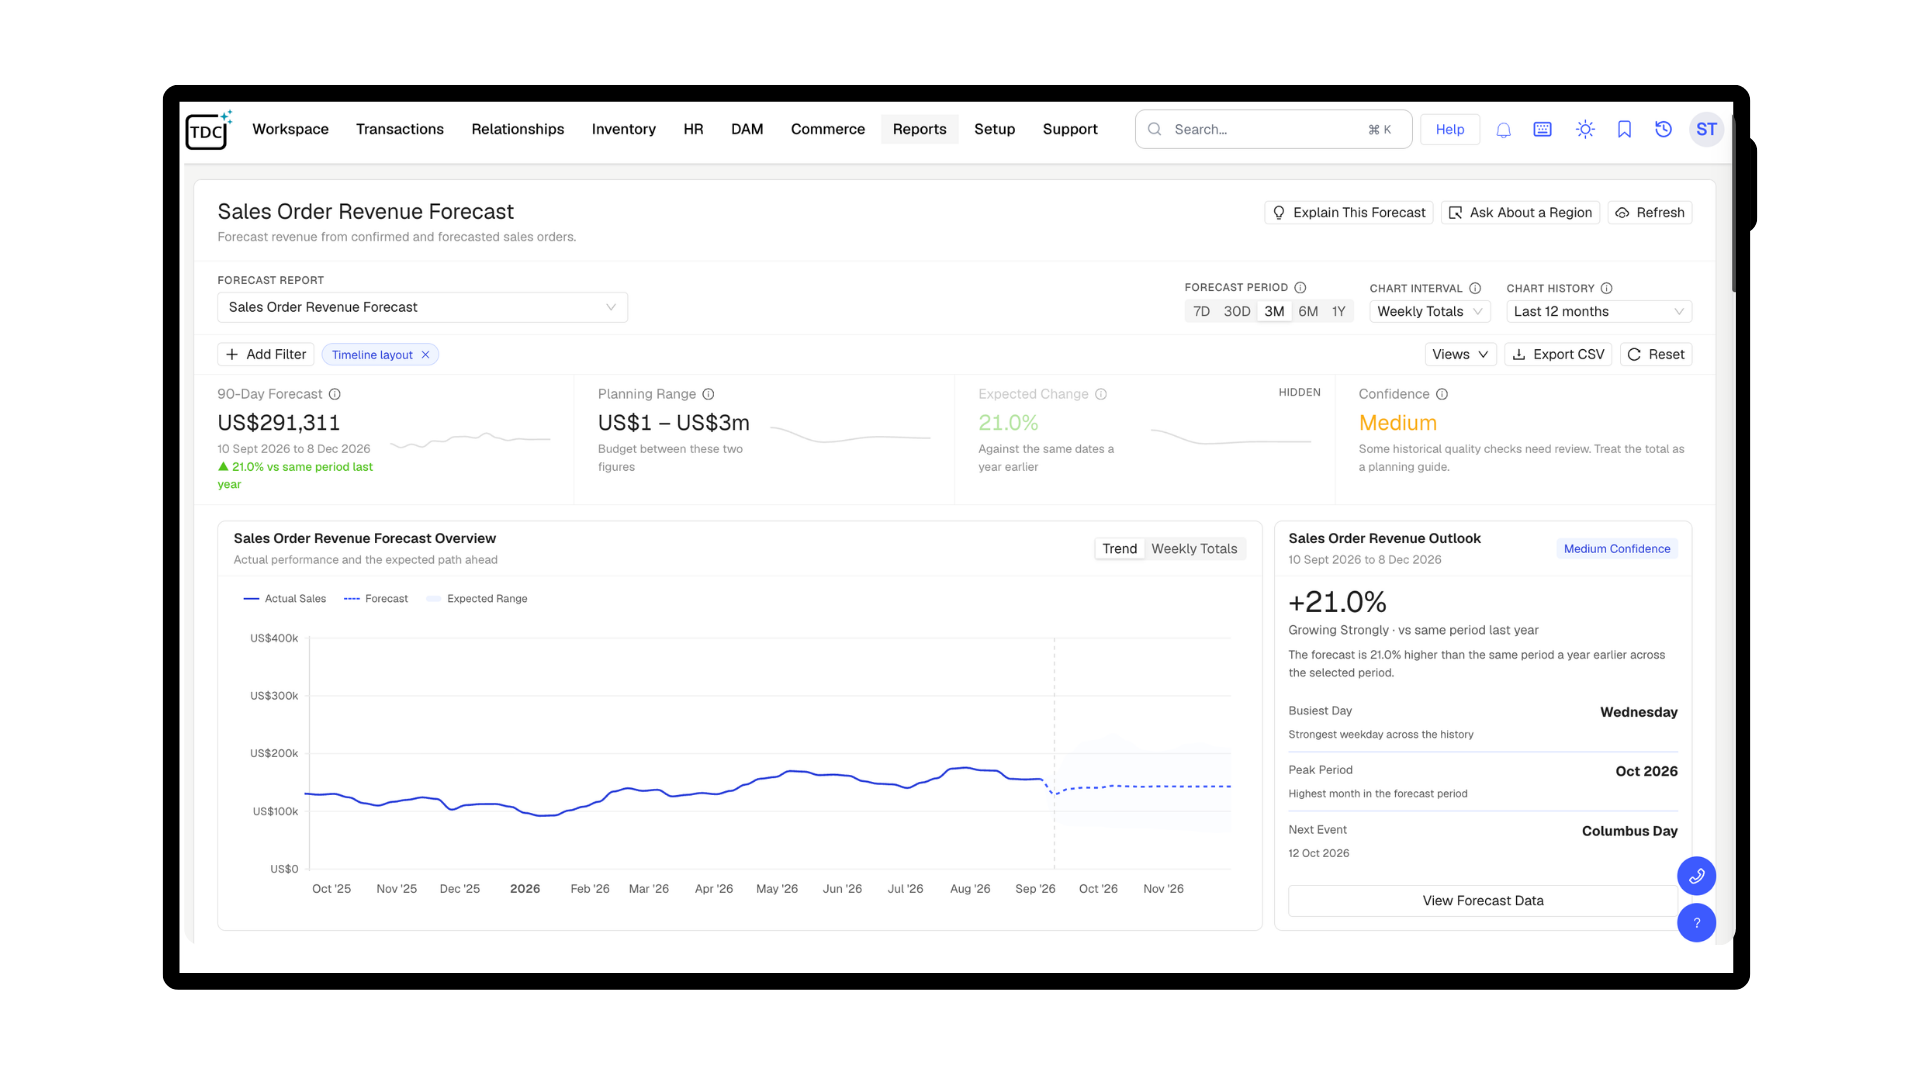This screenshot has height=1080, width=1920.
Task: Open the keyboard shortcuts icon
Action: click(x=1542, y=130)
